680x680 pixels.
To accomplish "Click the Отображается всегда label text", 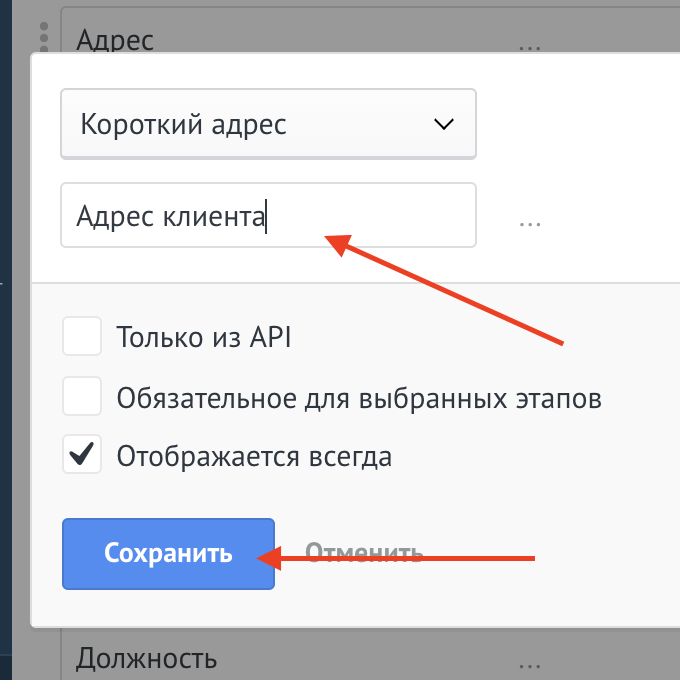I will pos(254,457).
